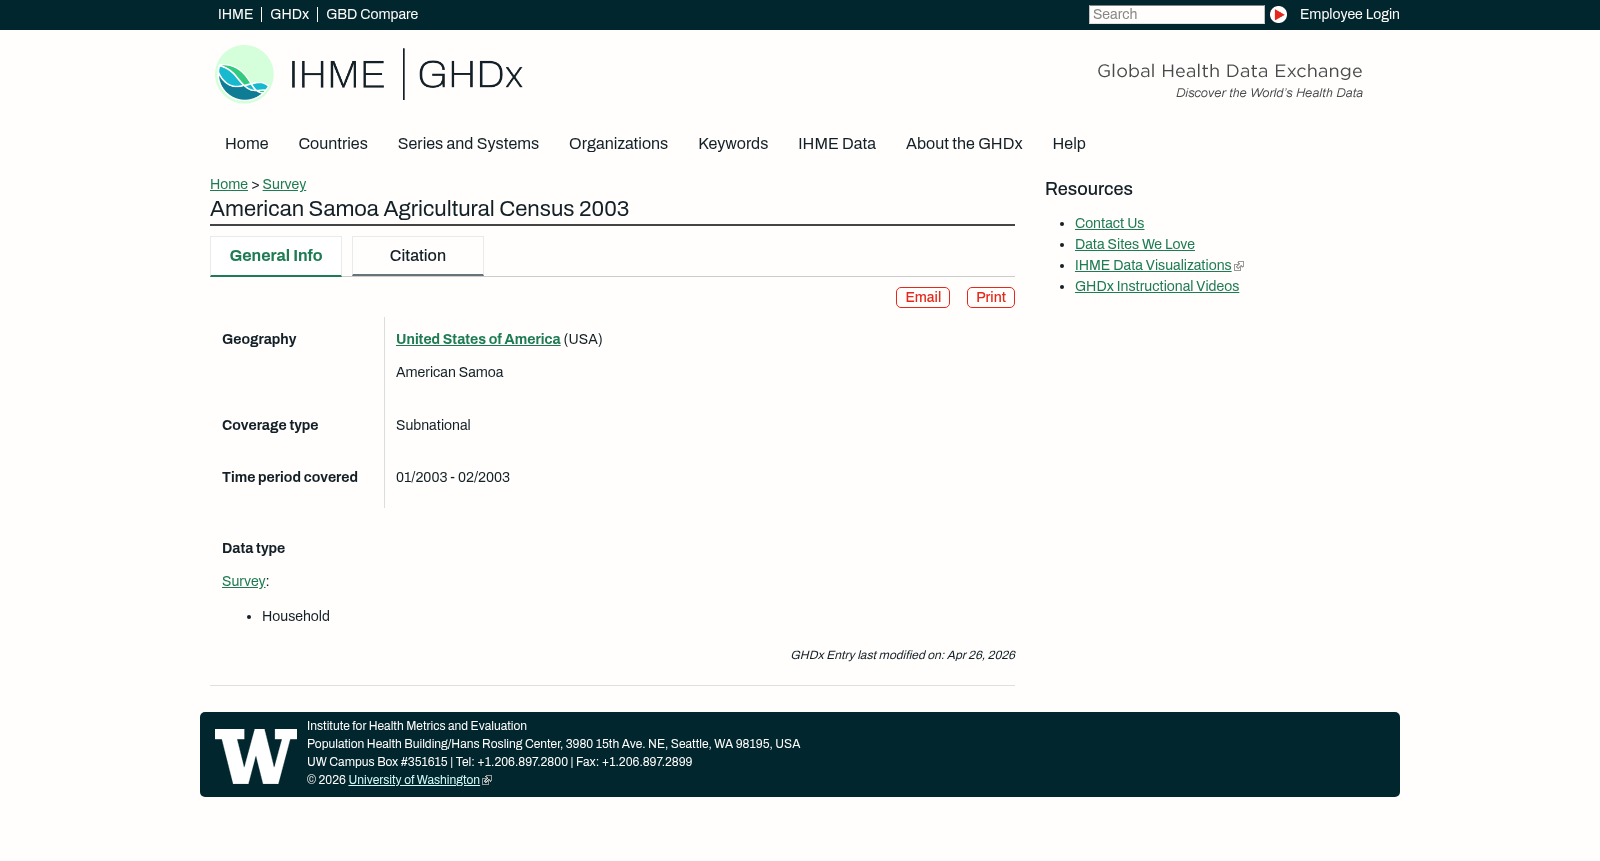Screen dimensions: 1600x861
Task: Click the Resources heading
Action: 1089,189
